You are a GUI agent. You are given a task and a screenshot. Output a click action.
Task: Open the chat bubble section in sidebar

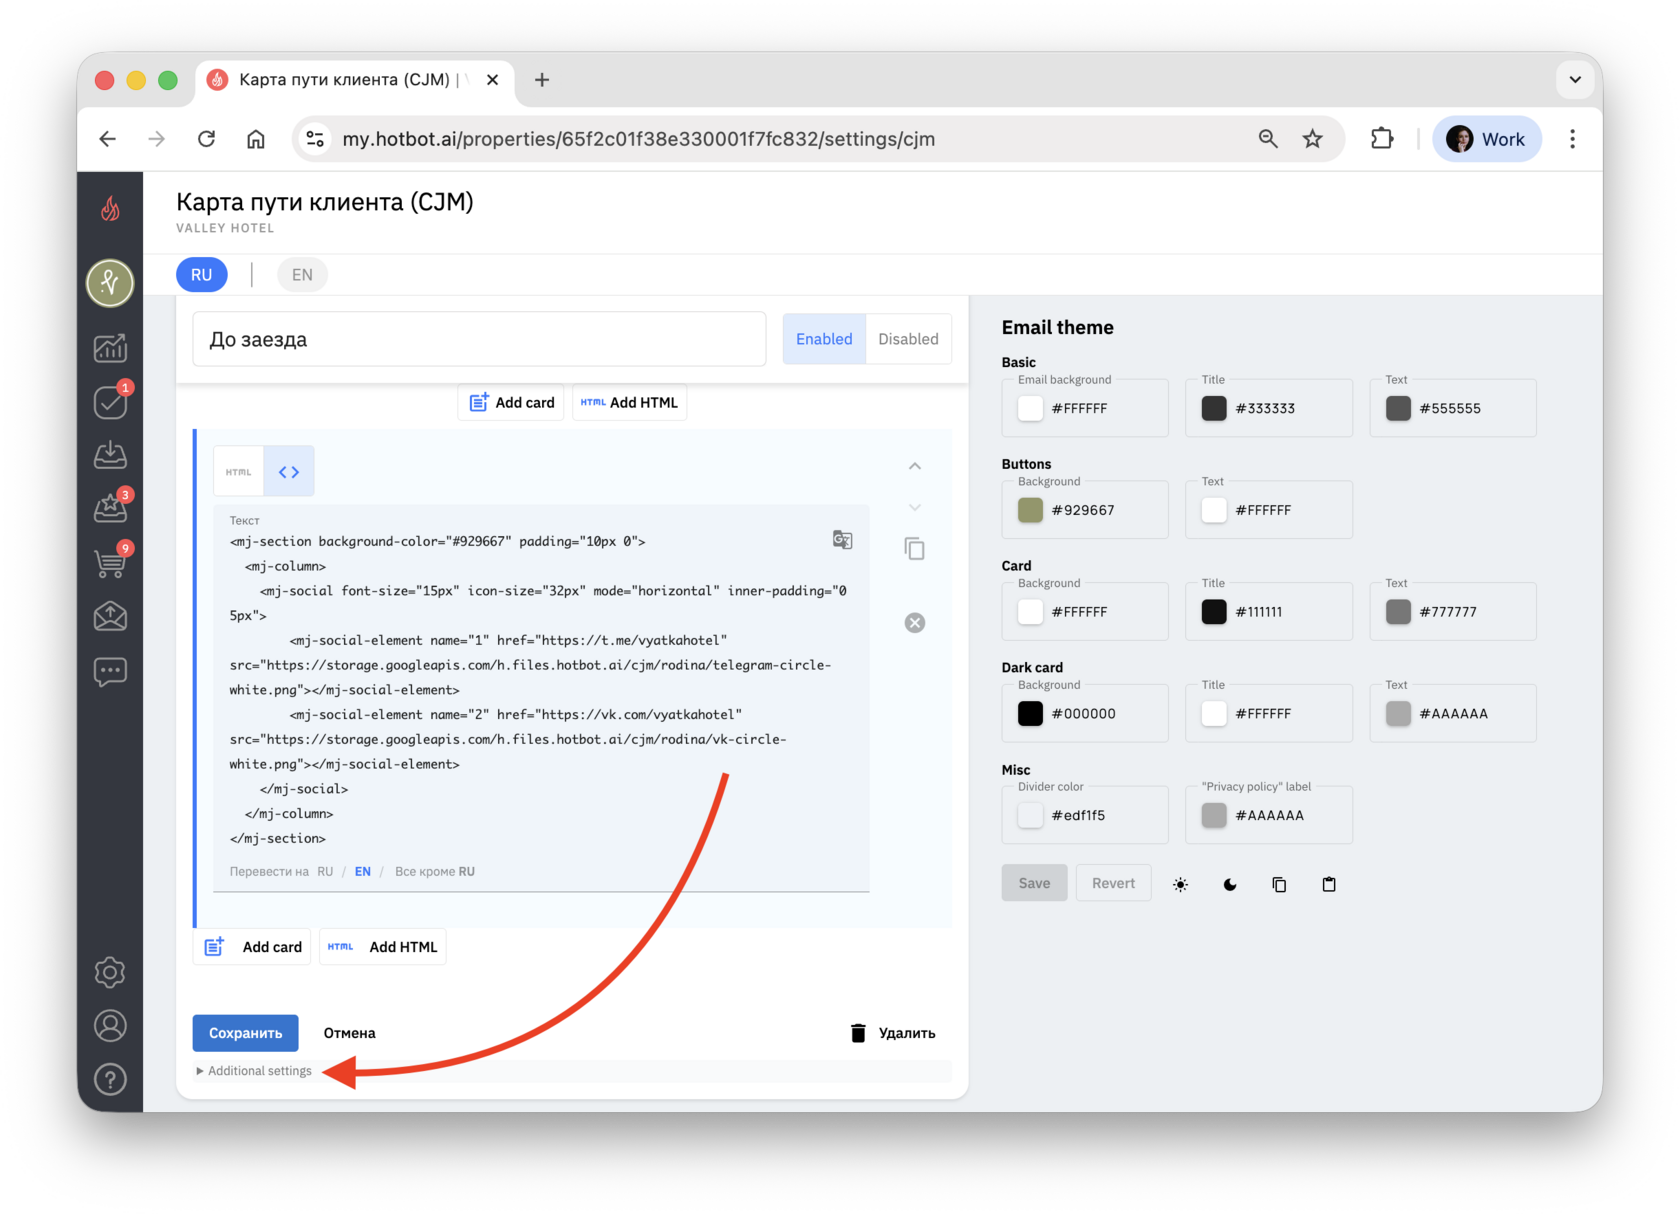(110, 671)
